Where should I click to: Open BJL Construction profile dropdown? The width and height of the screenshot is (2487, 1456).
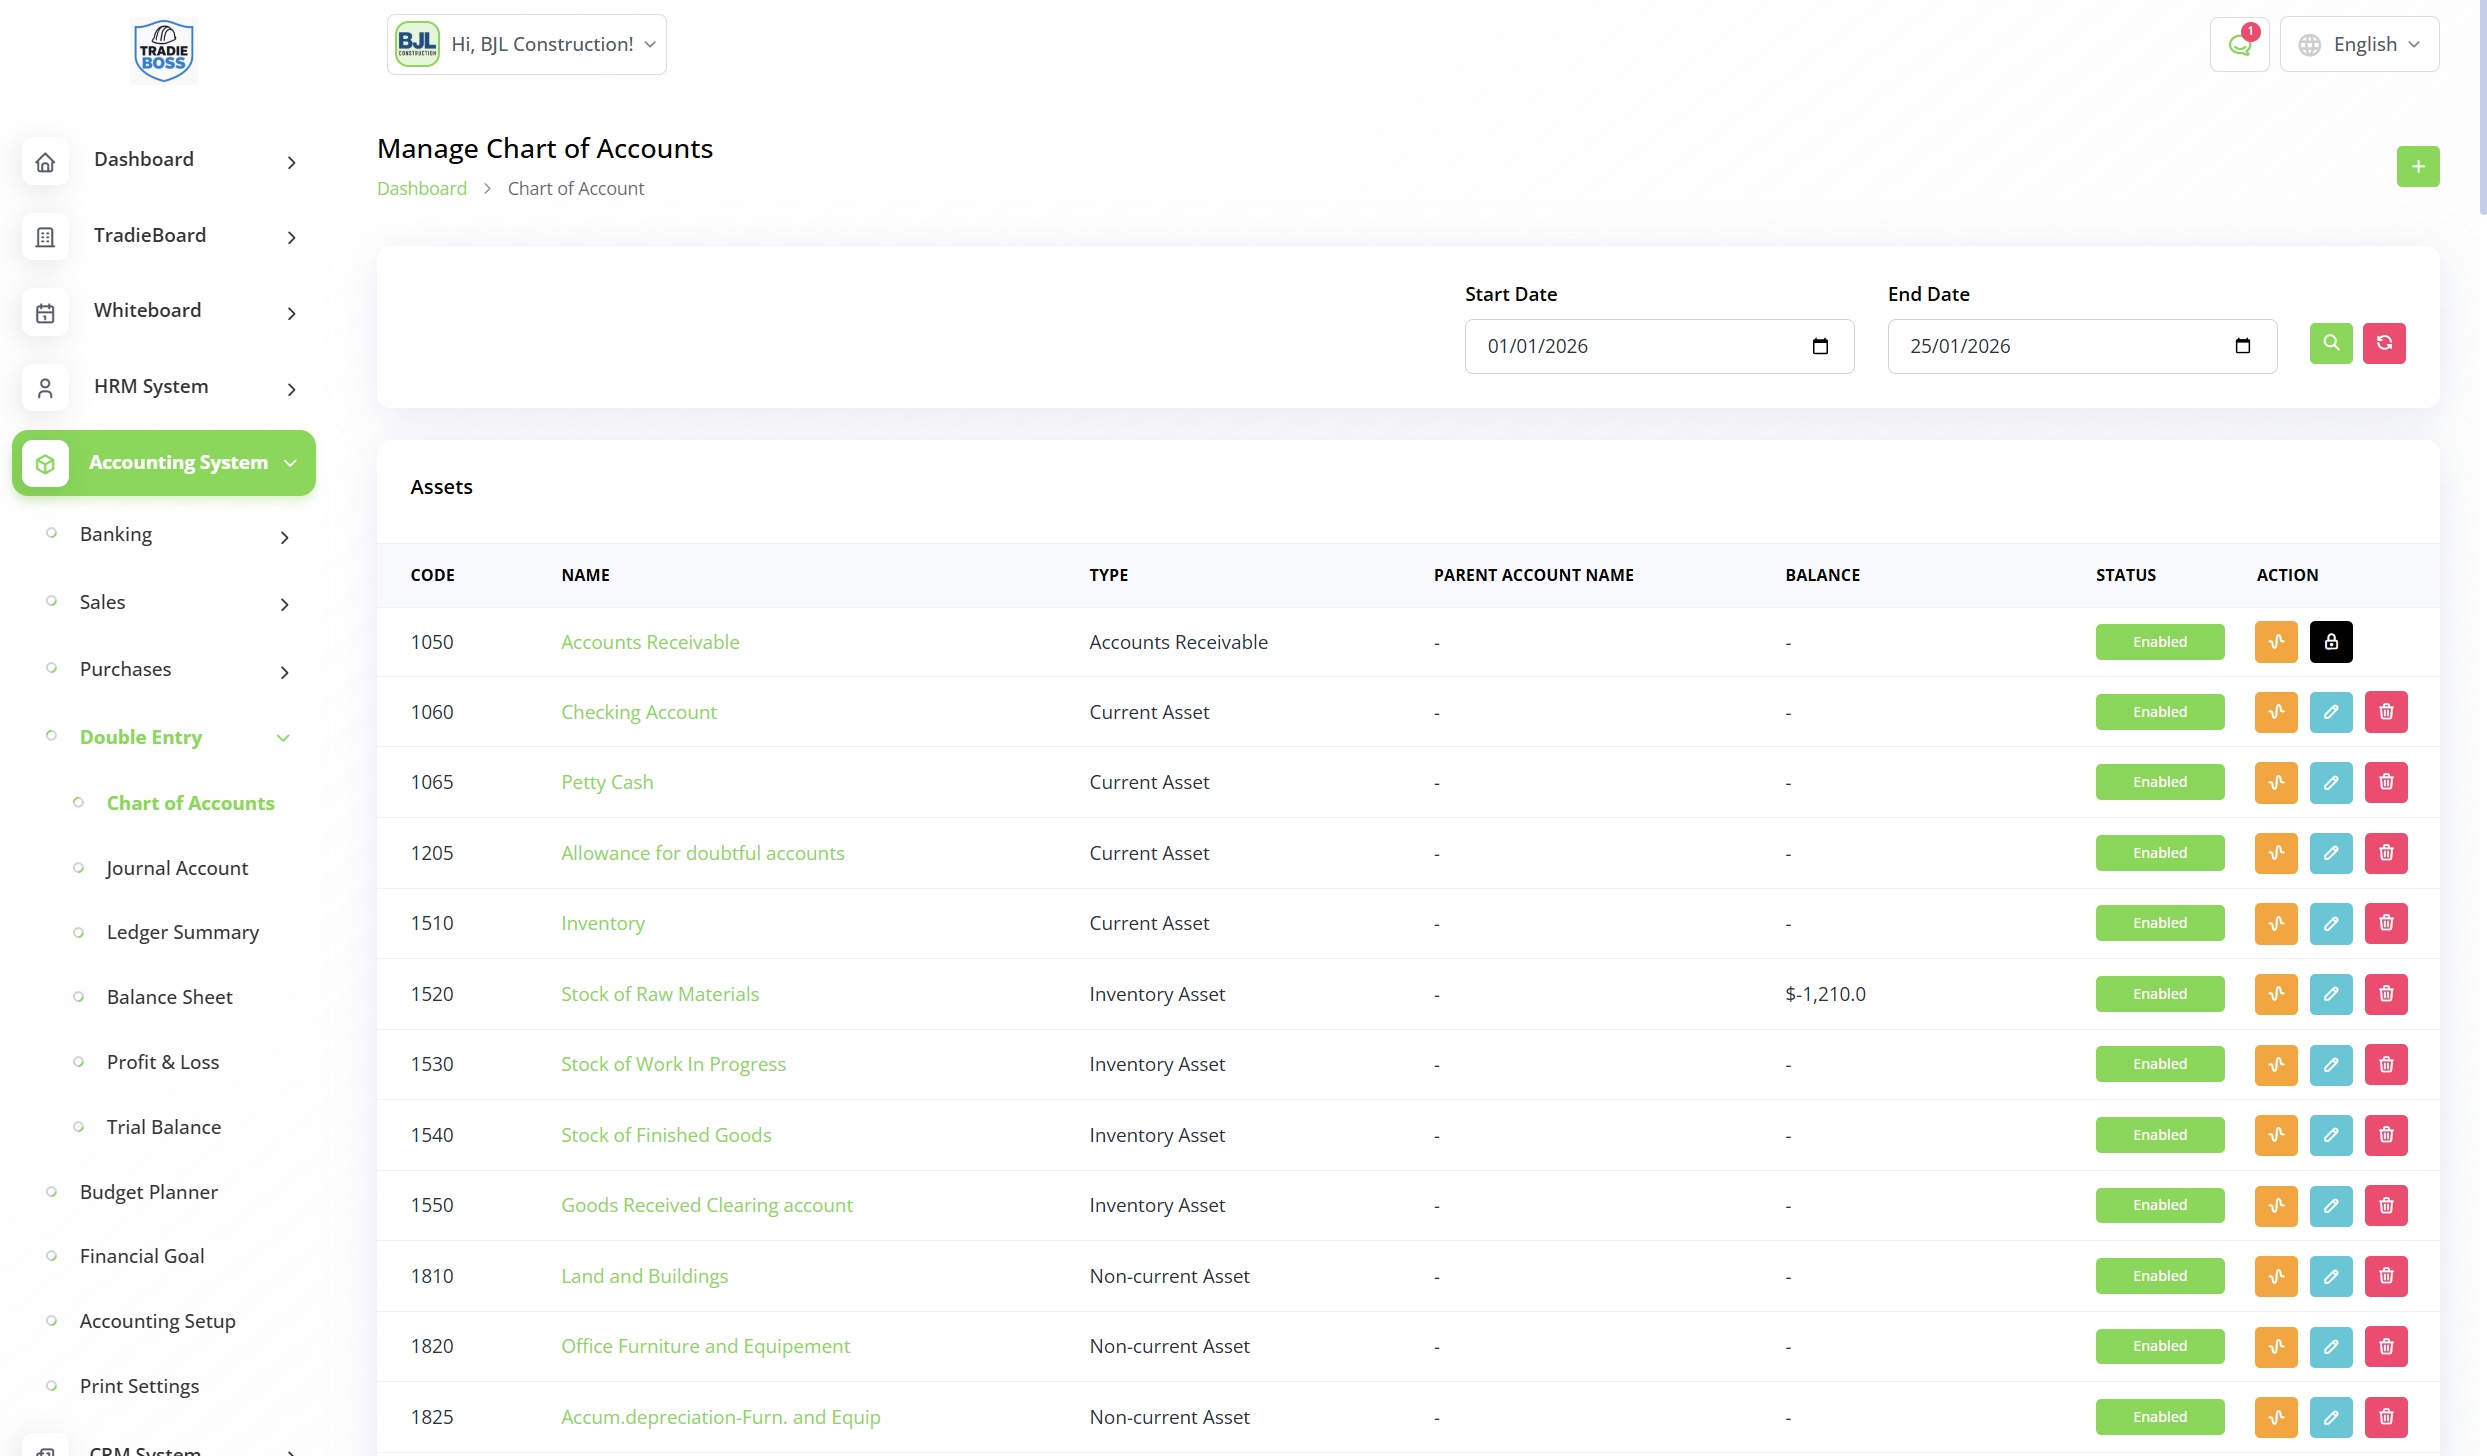tap(527, 45)
